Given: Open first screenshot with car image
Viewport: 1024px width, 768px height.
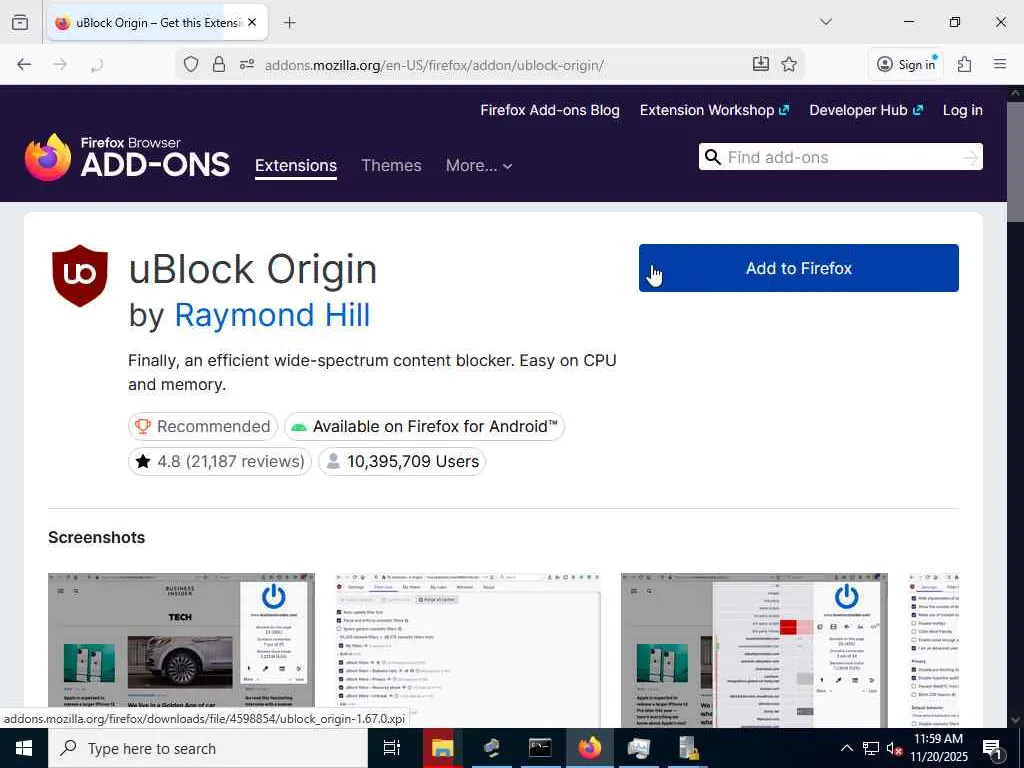Looking at the screenshot, I should coord(181,650).
